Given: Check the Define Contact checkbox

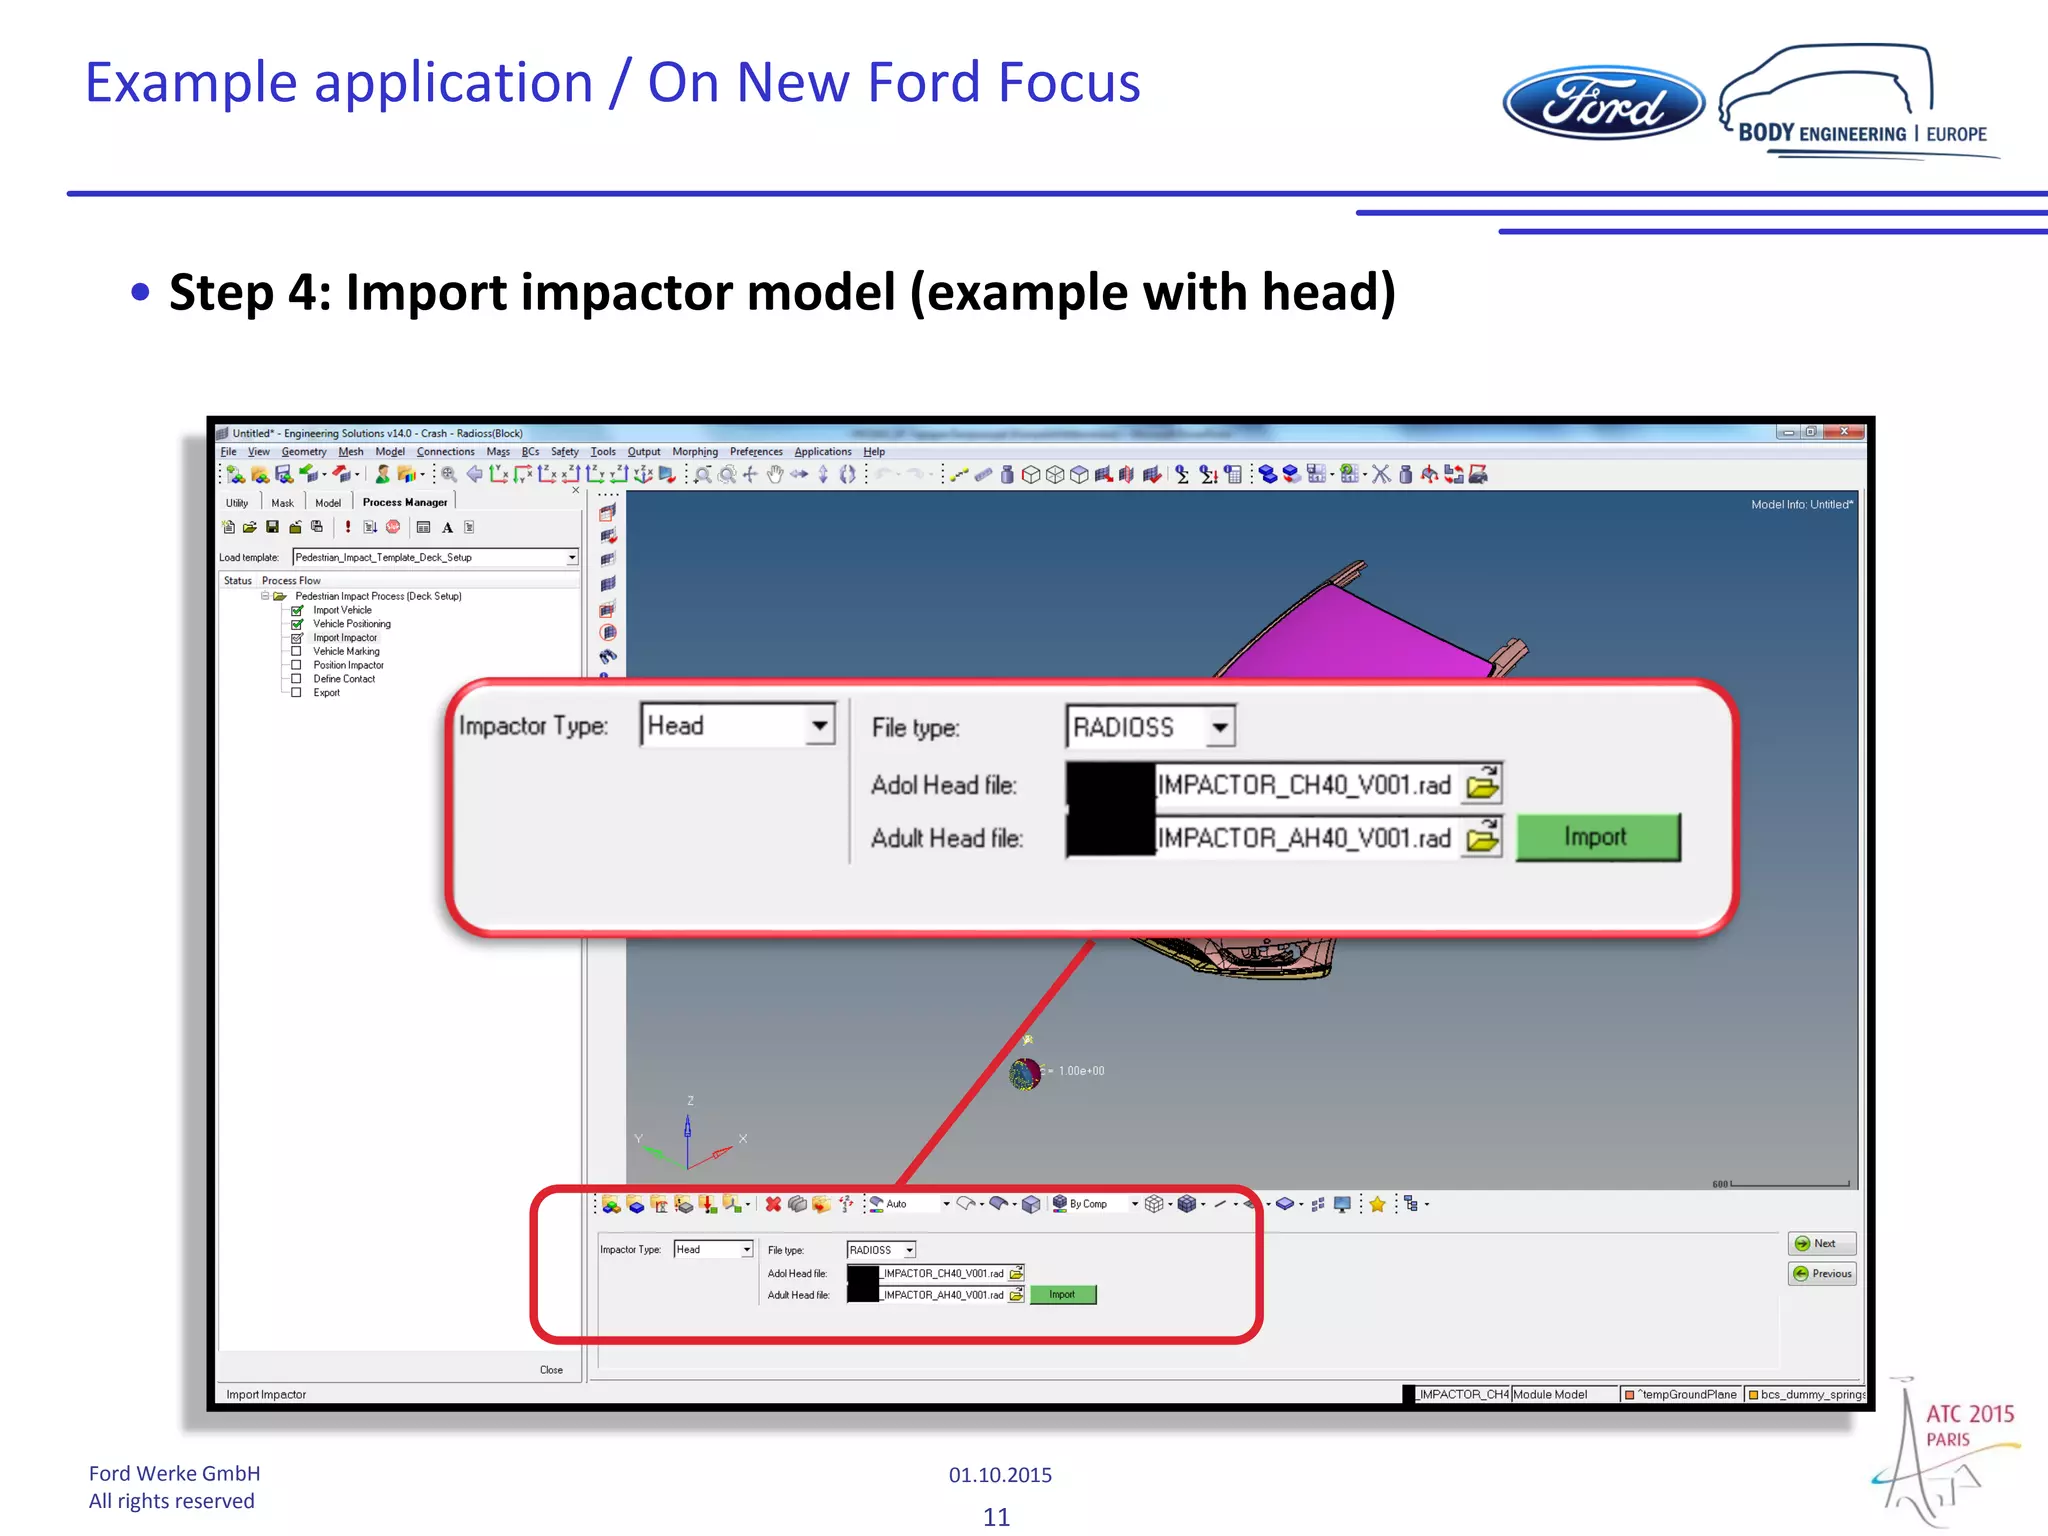Looking at the screenshot, I should pyautogui.click(x=297, y=679).
